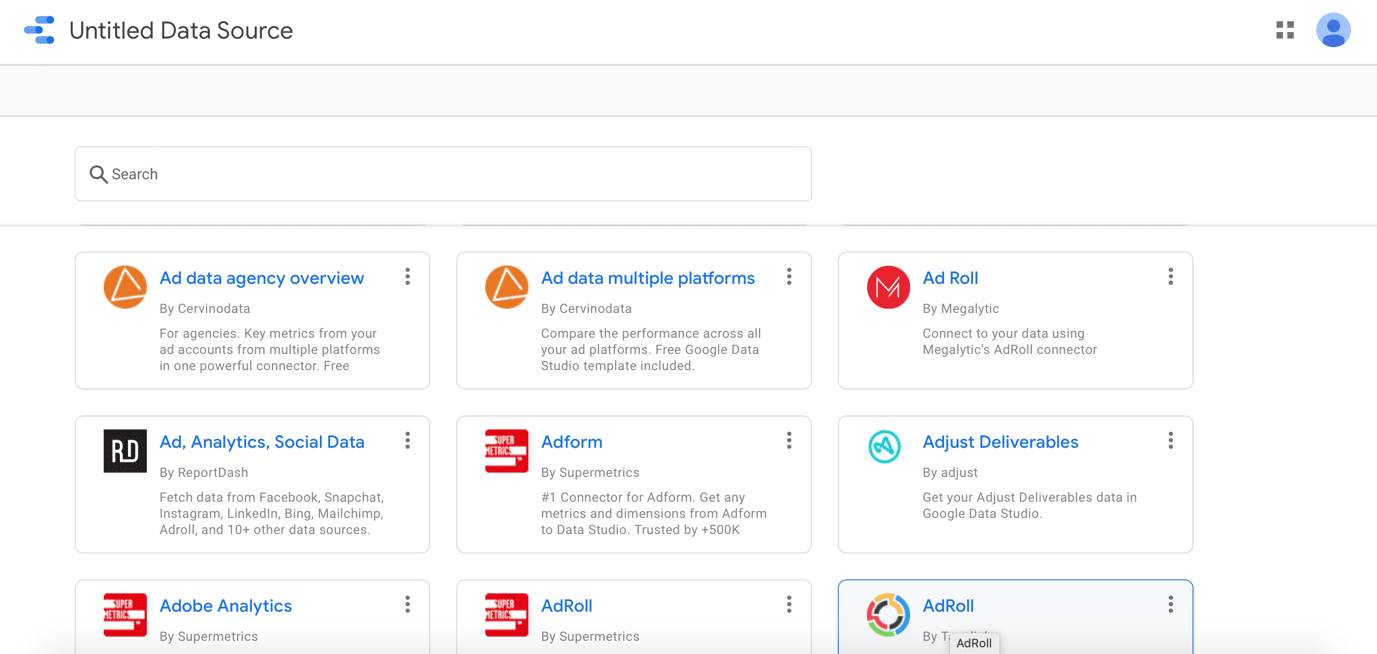The height and width of the screenshot is (654, 1377).
Task: Open more options for Adform
Action: [789, 441]
